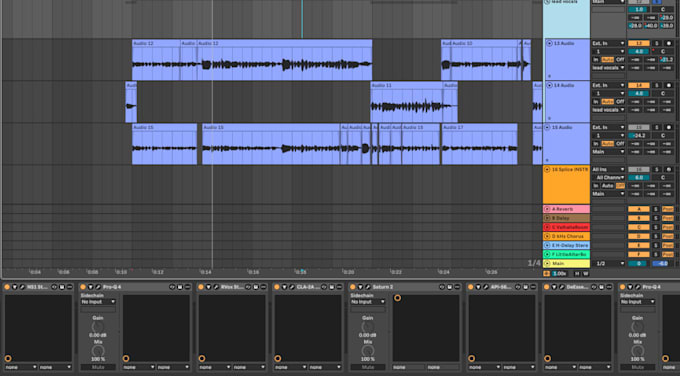
Task: Toggle the 15 Audio track activator button
Action: [639, 128]
